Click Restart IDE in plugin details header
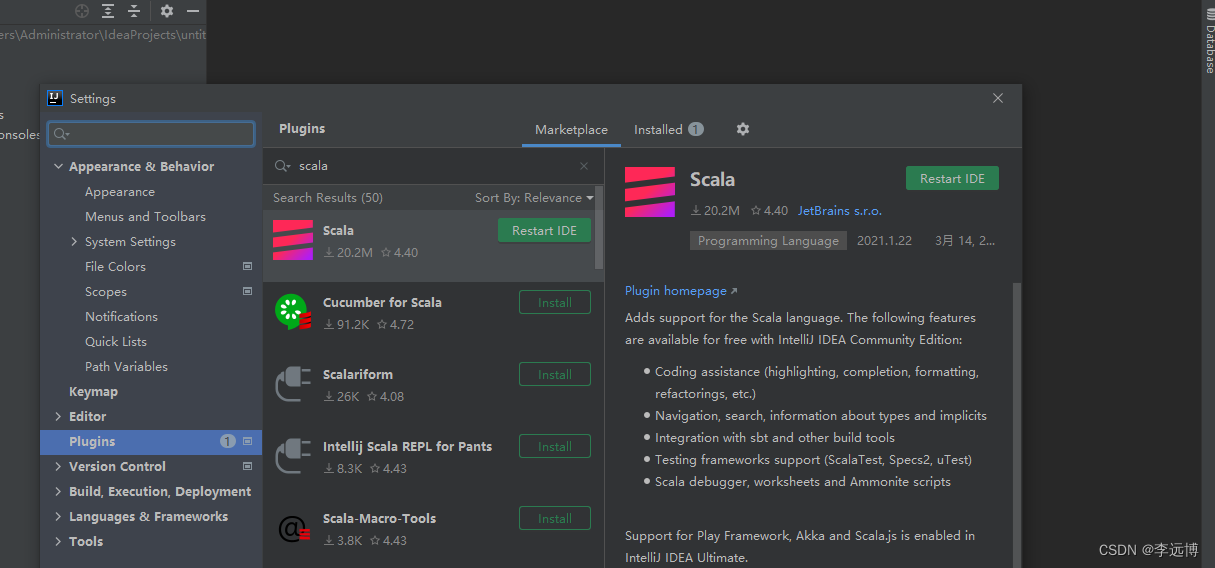 point(952,178)
